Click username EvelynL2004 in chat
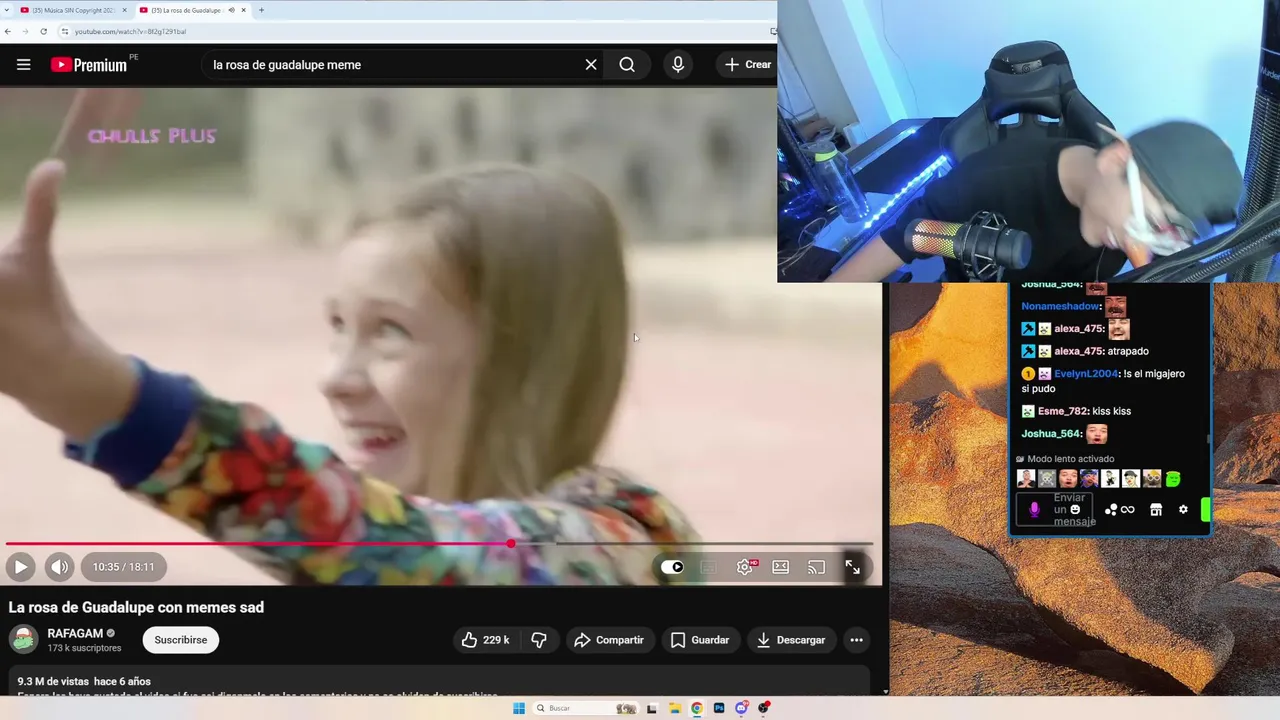Image resolution: width=1280 pixels, height=720 pixels. pos(1086,374)
